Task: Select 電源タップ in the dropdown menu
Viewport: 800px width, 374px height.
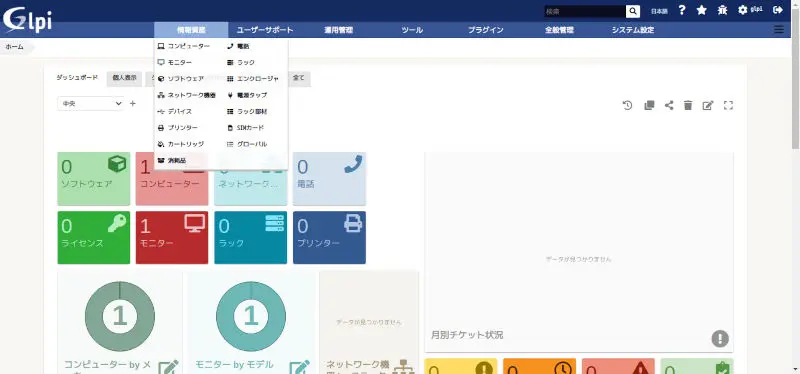Action: (x=246, y=95)
